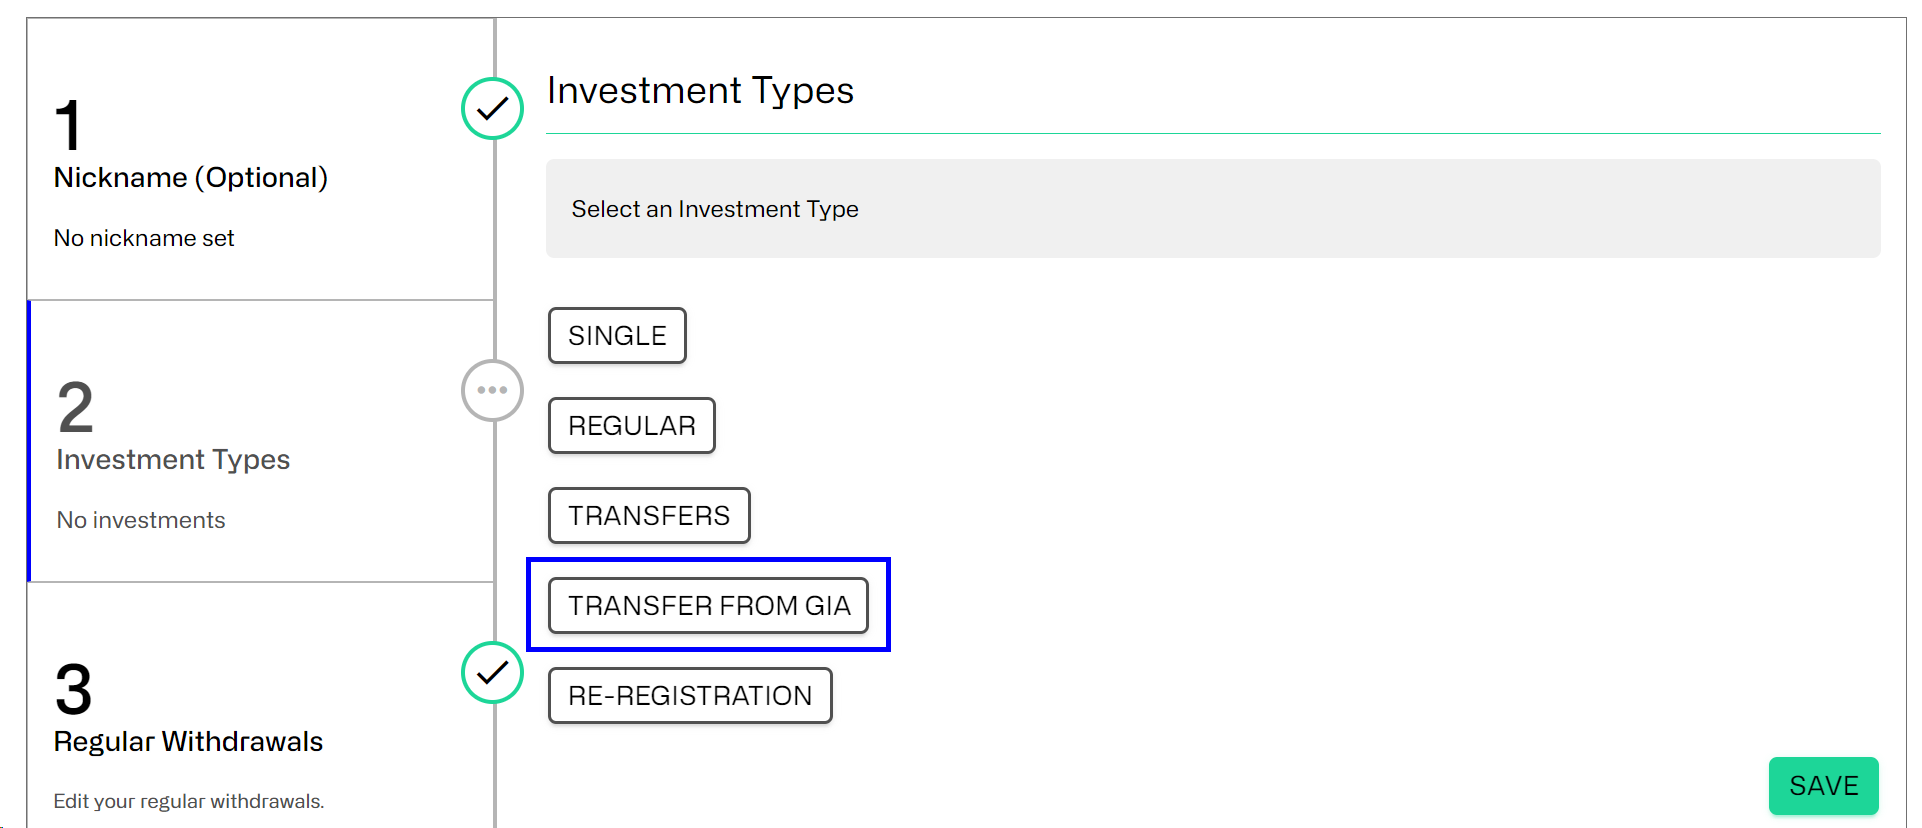This screenshot has width=1922, height=828.
Task: Click the Select an Investment Type banner
Action: [x=1213, y=208]
